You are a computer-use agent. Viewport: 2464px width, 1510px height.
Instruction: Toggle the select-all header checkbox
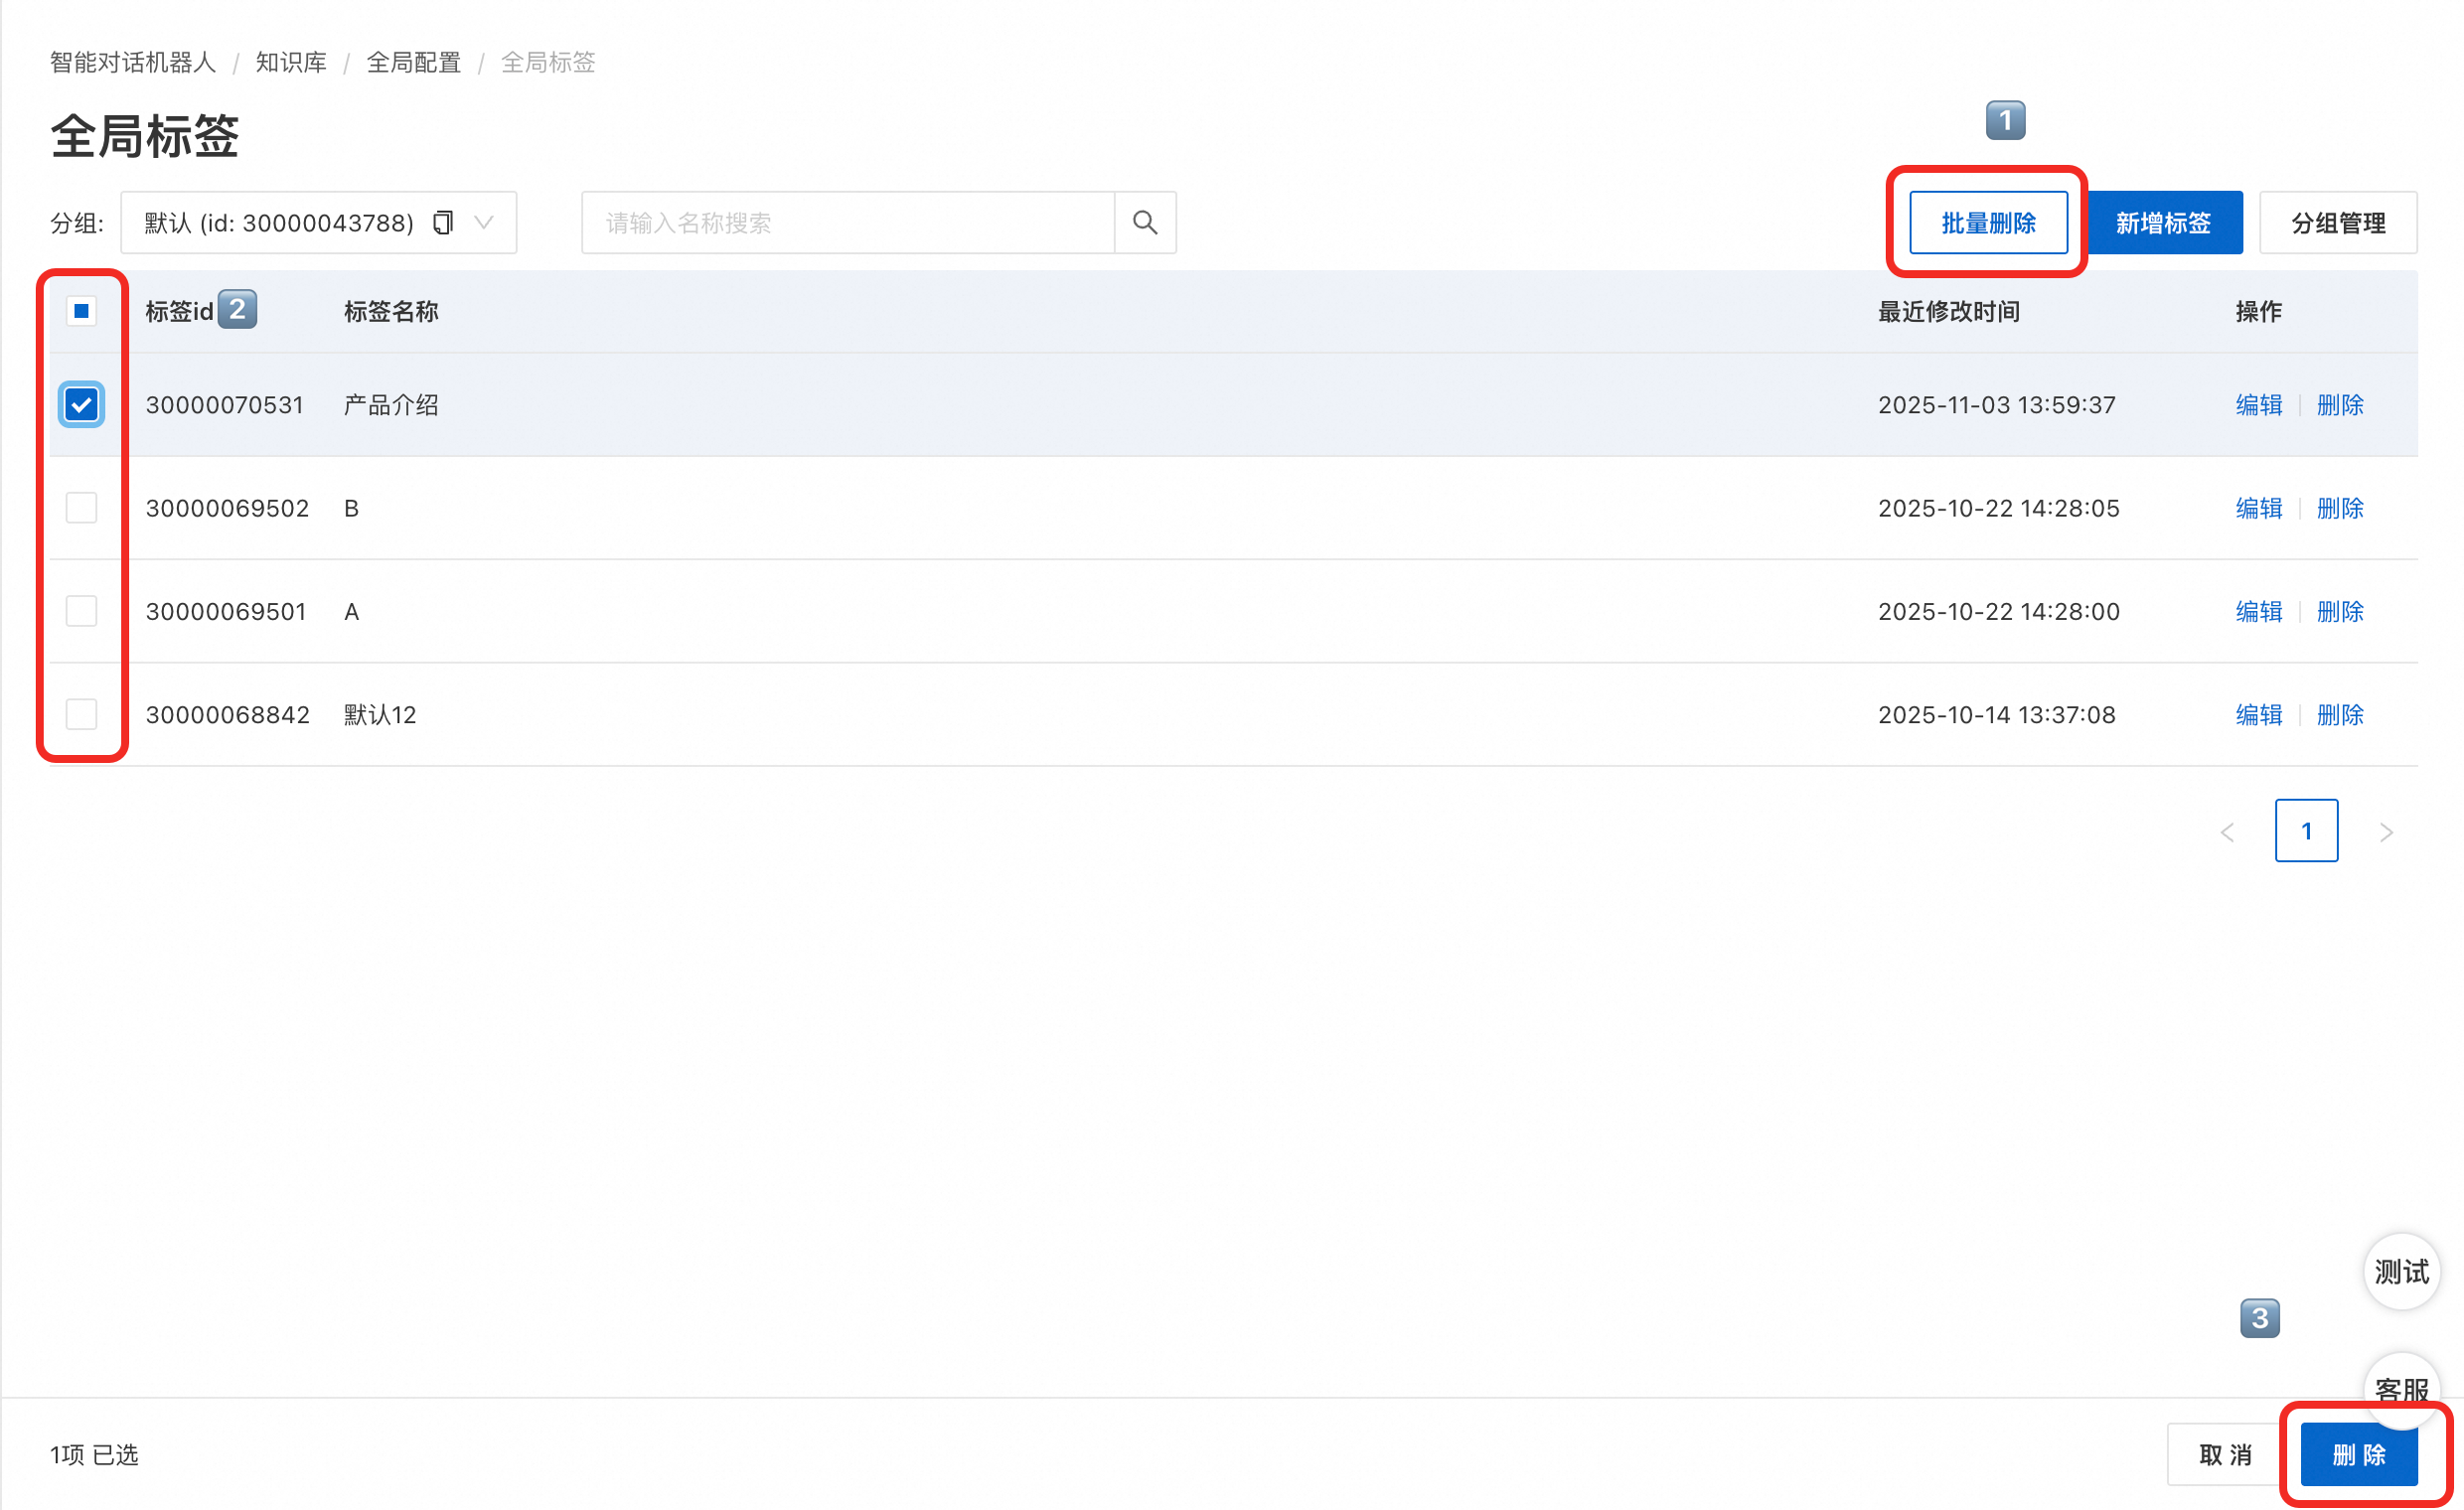click(81, 311)
